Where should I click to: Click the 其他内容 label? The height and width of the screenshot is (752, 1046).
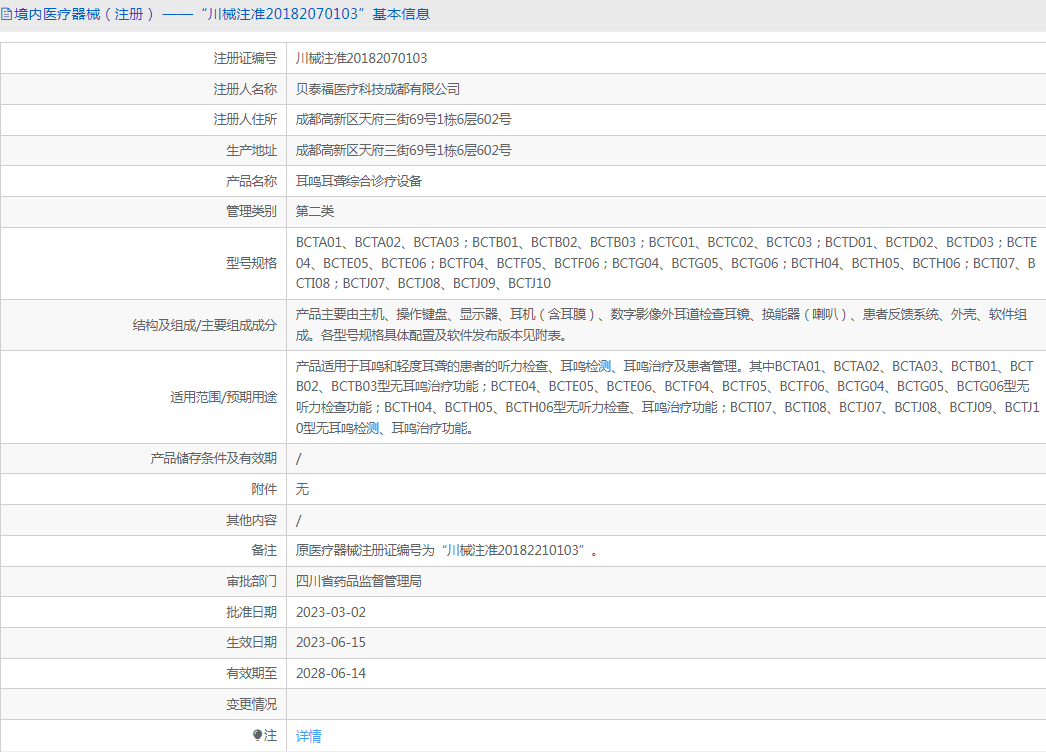[251, 520]
